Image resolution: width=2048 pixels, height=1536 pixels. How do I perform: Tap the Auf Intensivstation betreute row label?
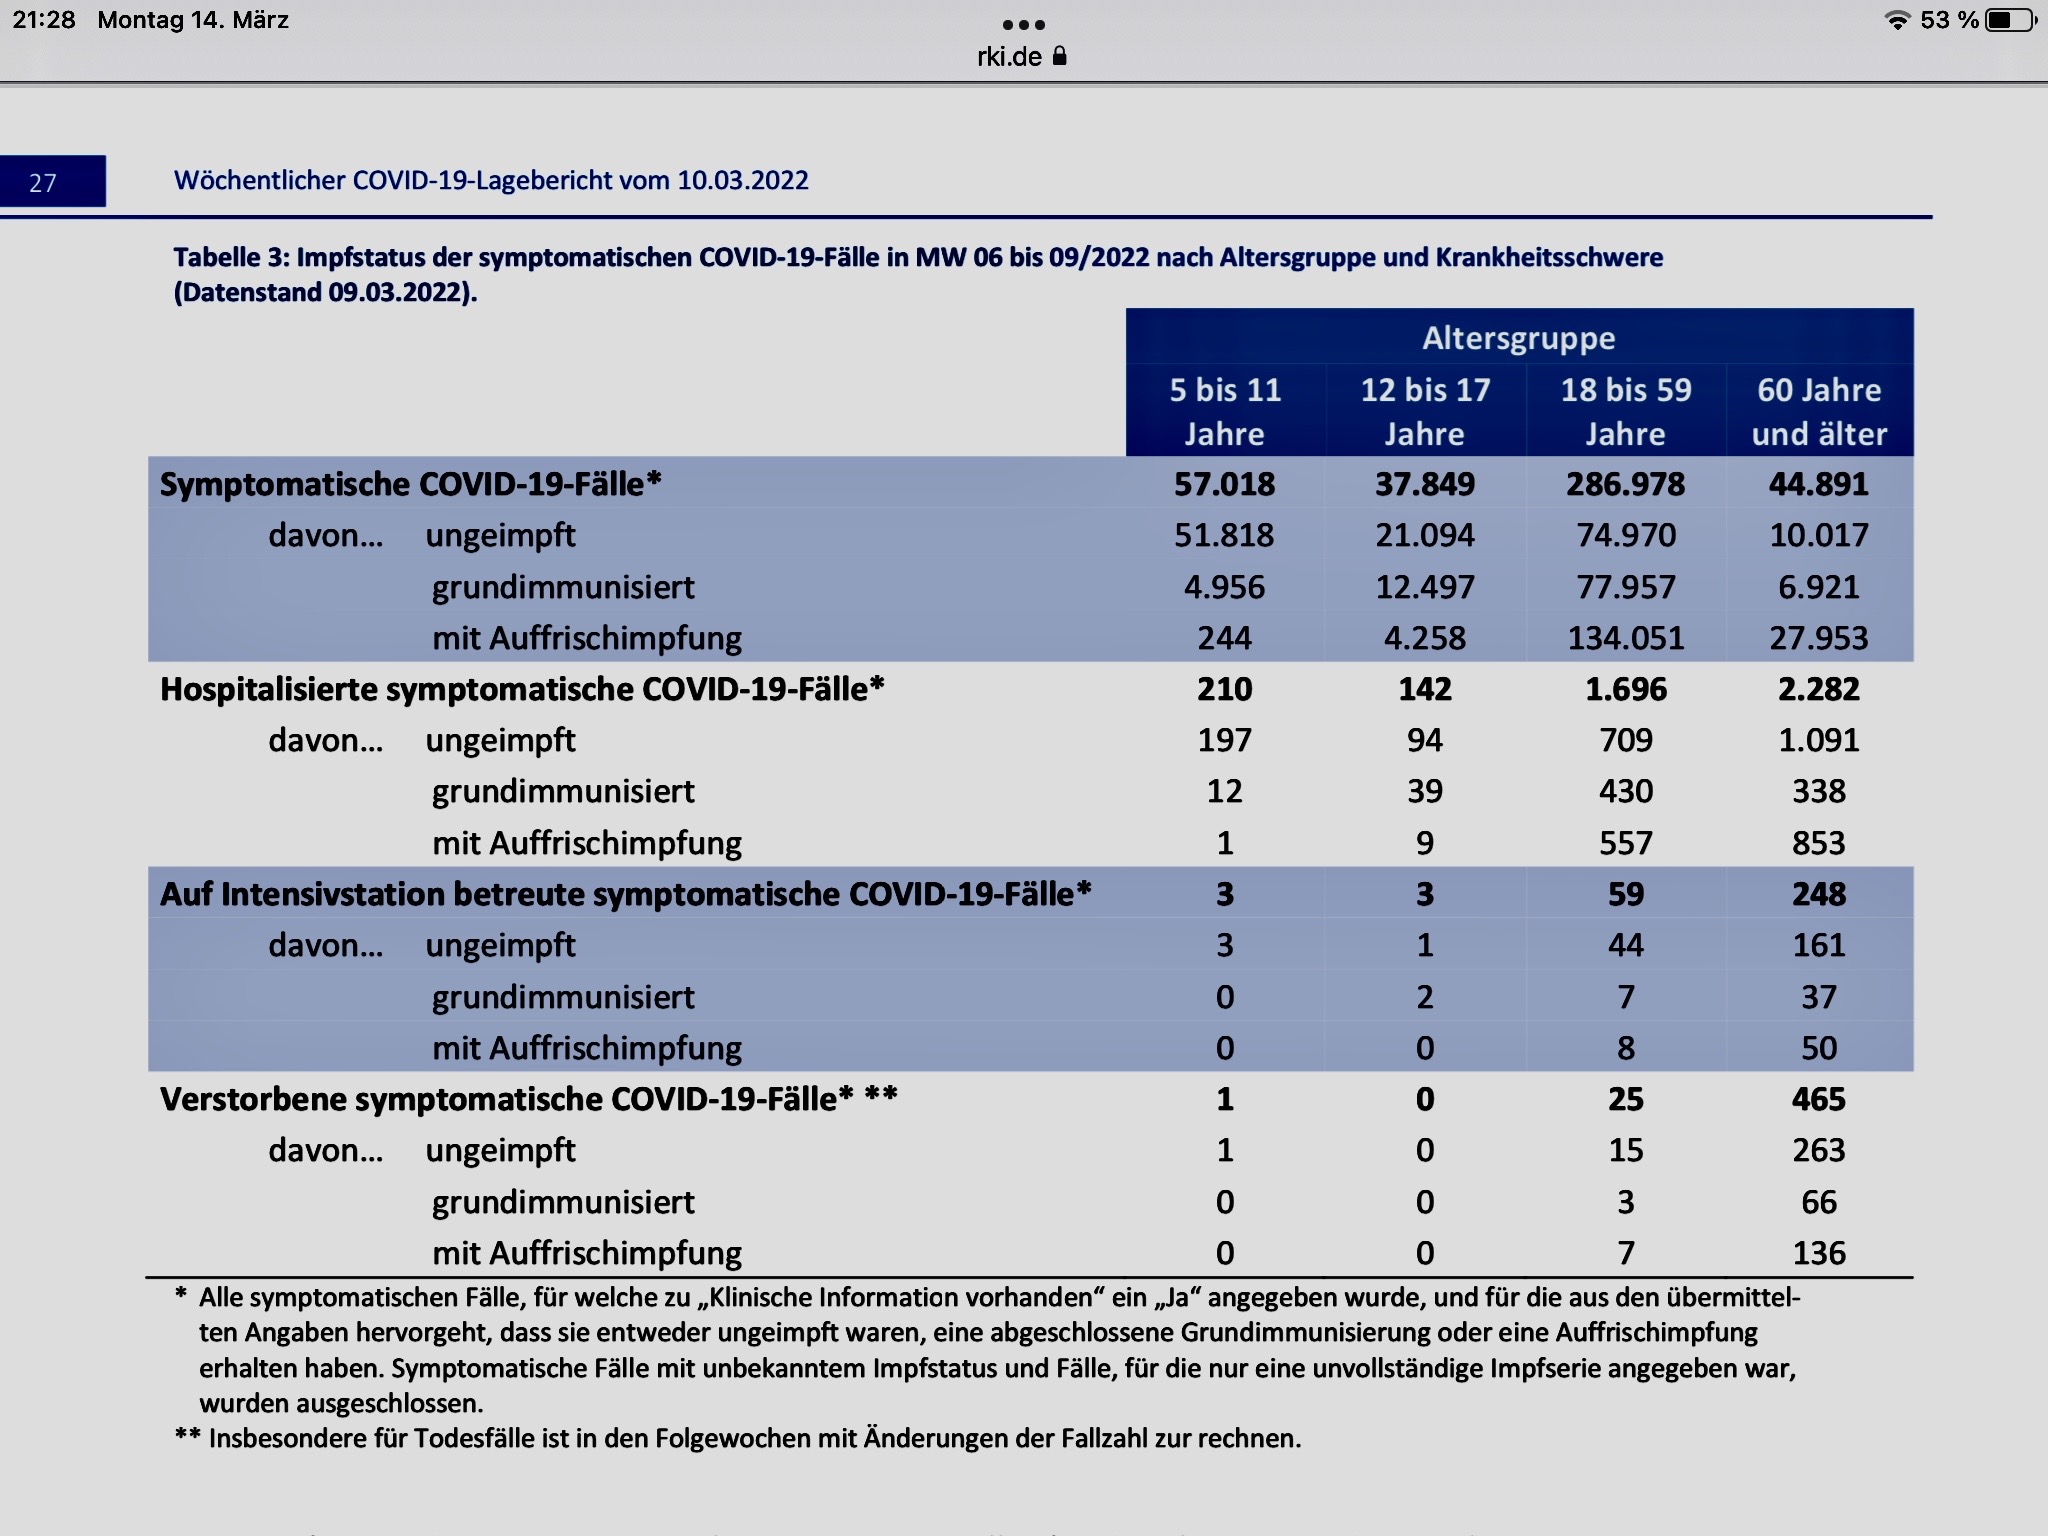pos(625,894)
